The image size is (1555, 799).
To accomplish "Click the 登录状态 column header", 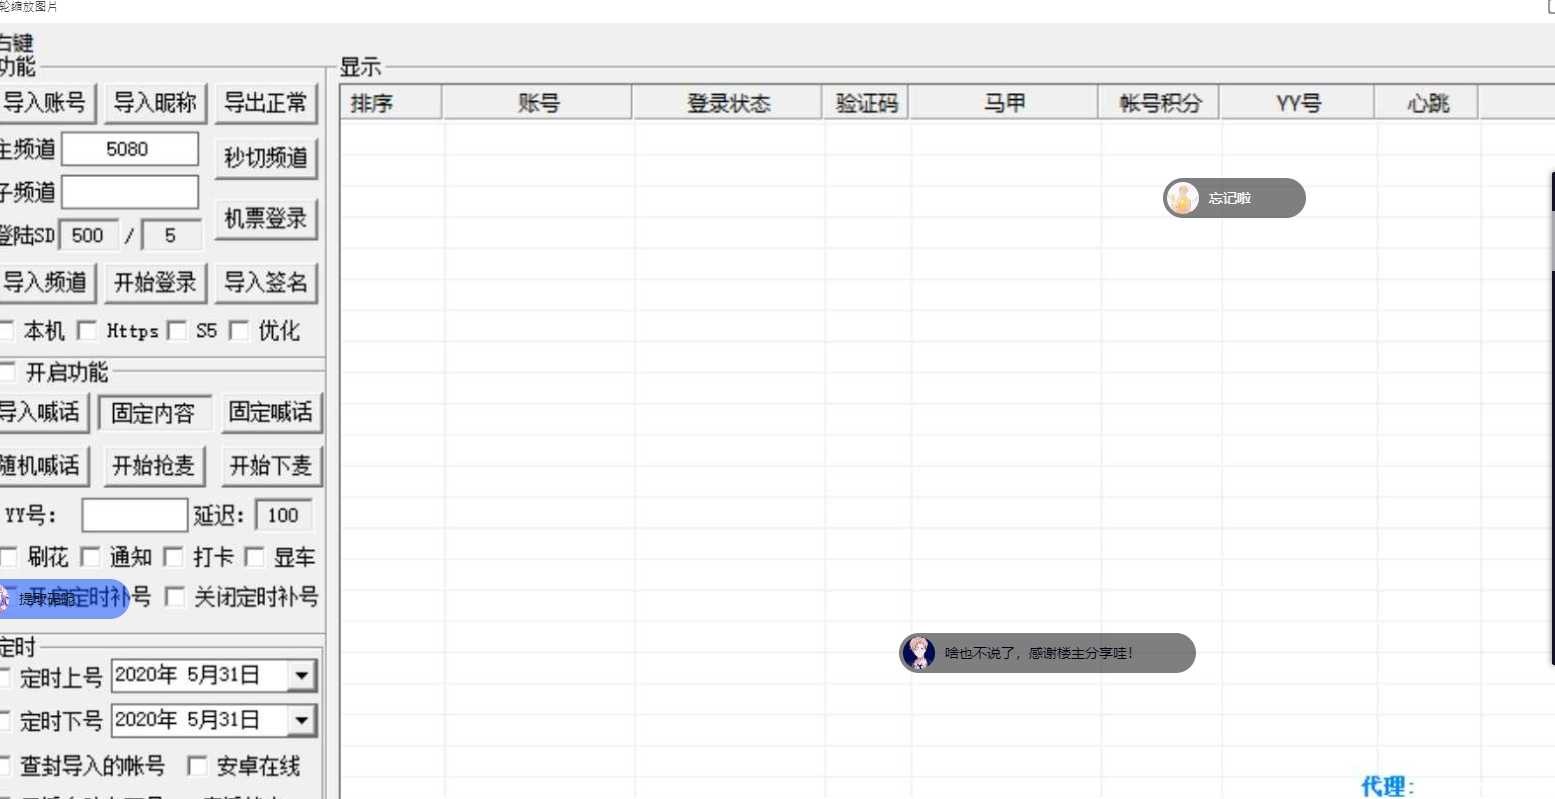I will [x=728, y=103].
